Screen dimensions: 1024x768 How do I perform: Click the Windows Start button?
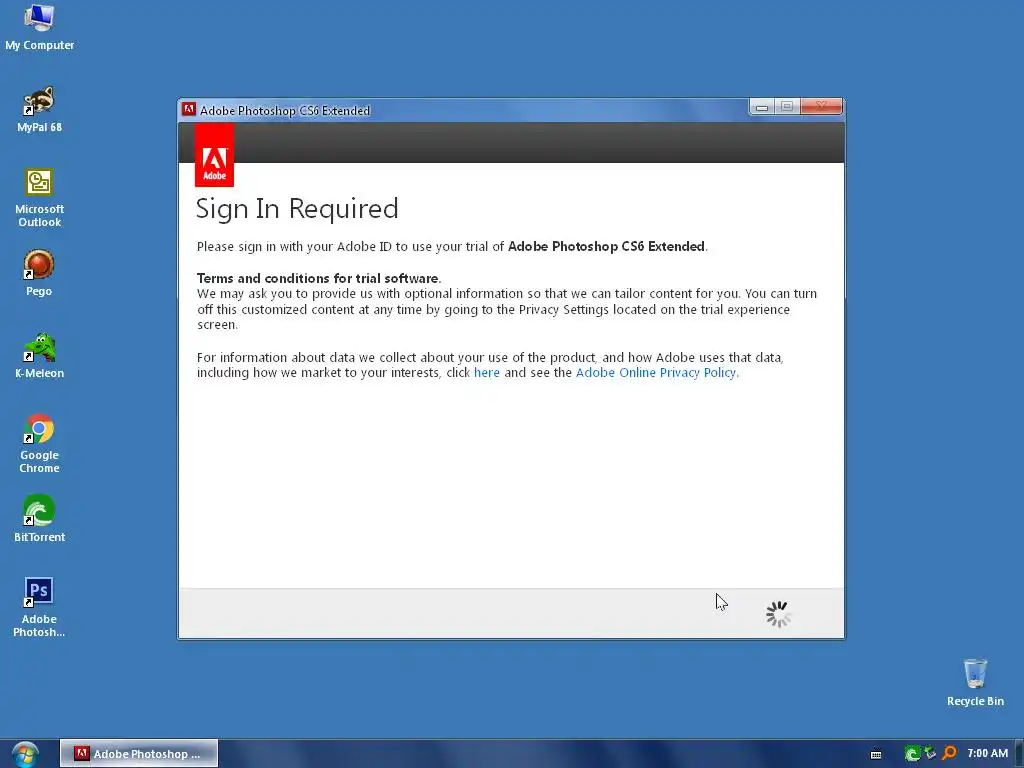(x=25, y=754)
